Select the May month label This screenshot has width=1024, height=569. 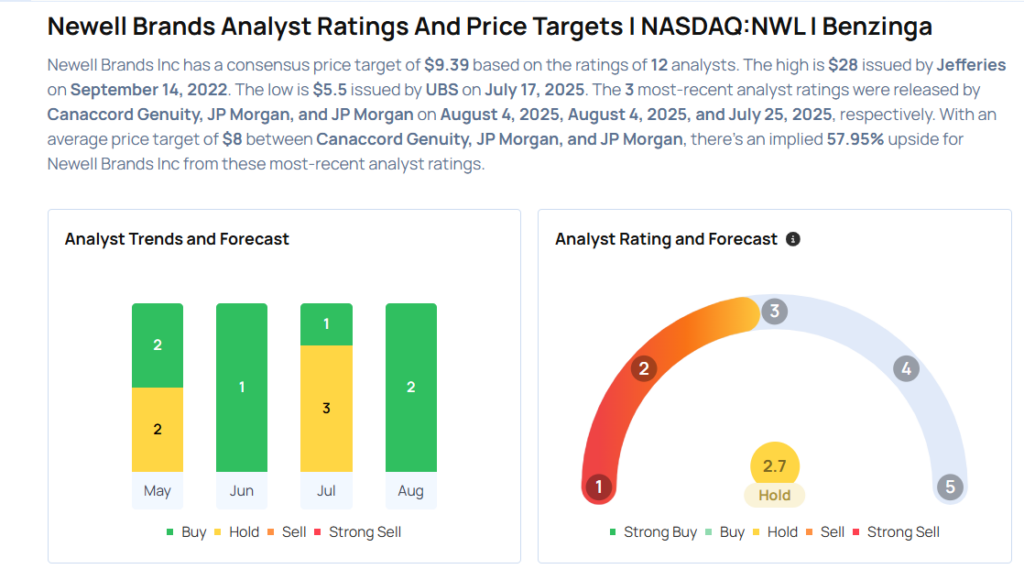[x=157, y=491]
